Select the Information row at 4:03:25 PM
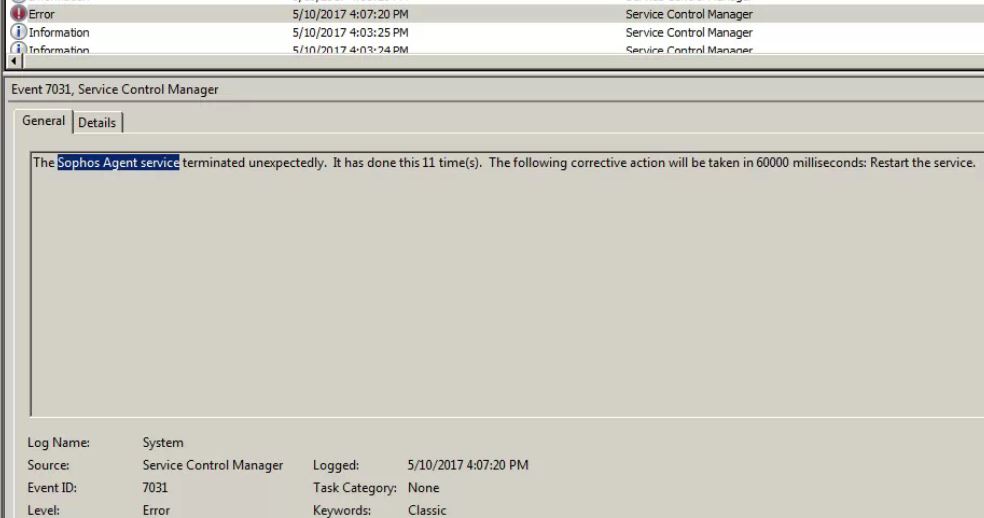Viewport: 984px width, 518px height. pos(495,32)
